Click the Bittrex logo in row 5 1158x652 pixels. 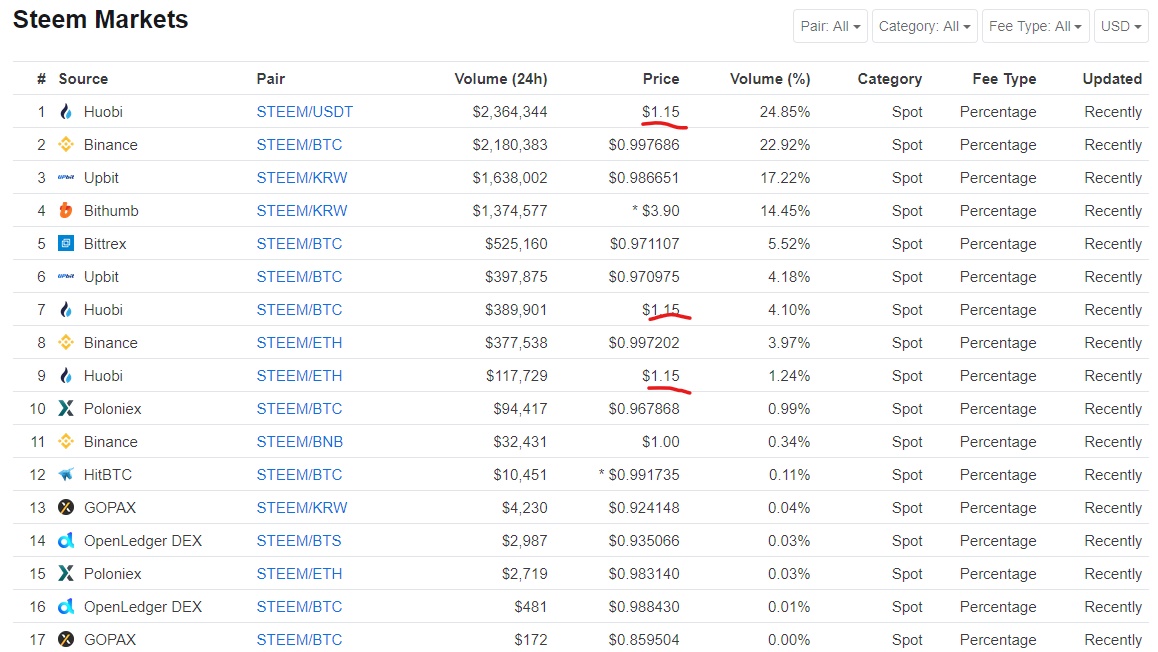tap(66, 244)
